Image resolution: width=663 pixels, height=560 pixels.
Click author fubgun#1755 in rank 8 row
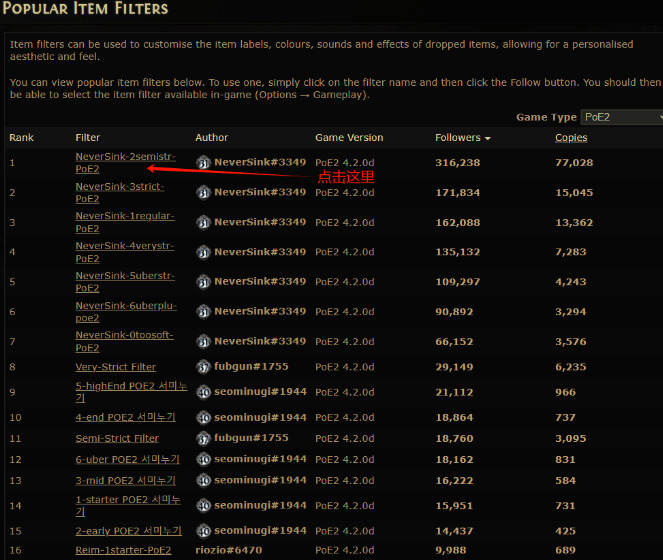pos(251,367)
